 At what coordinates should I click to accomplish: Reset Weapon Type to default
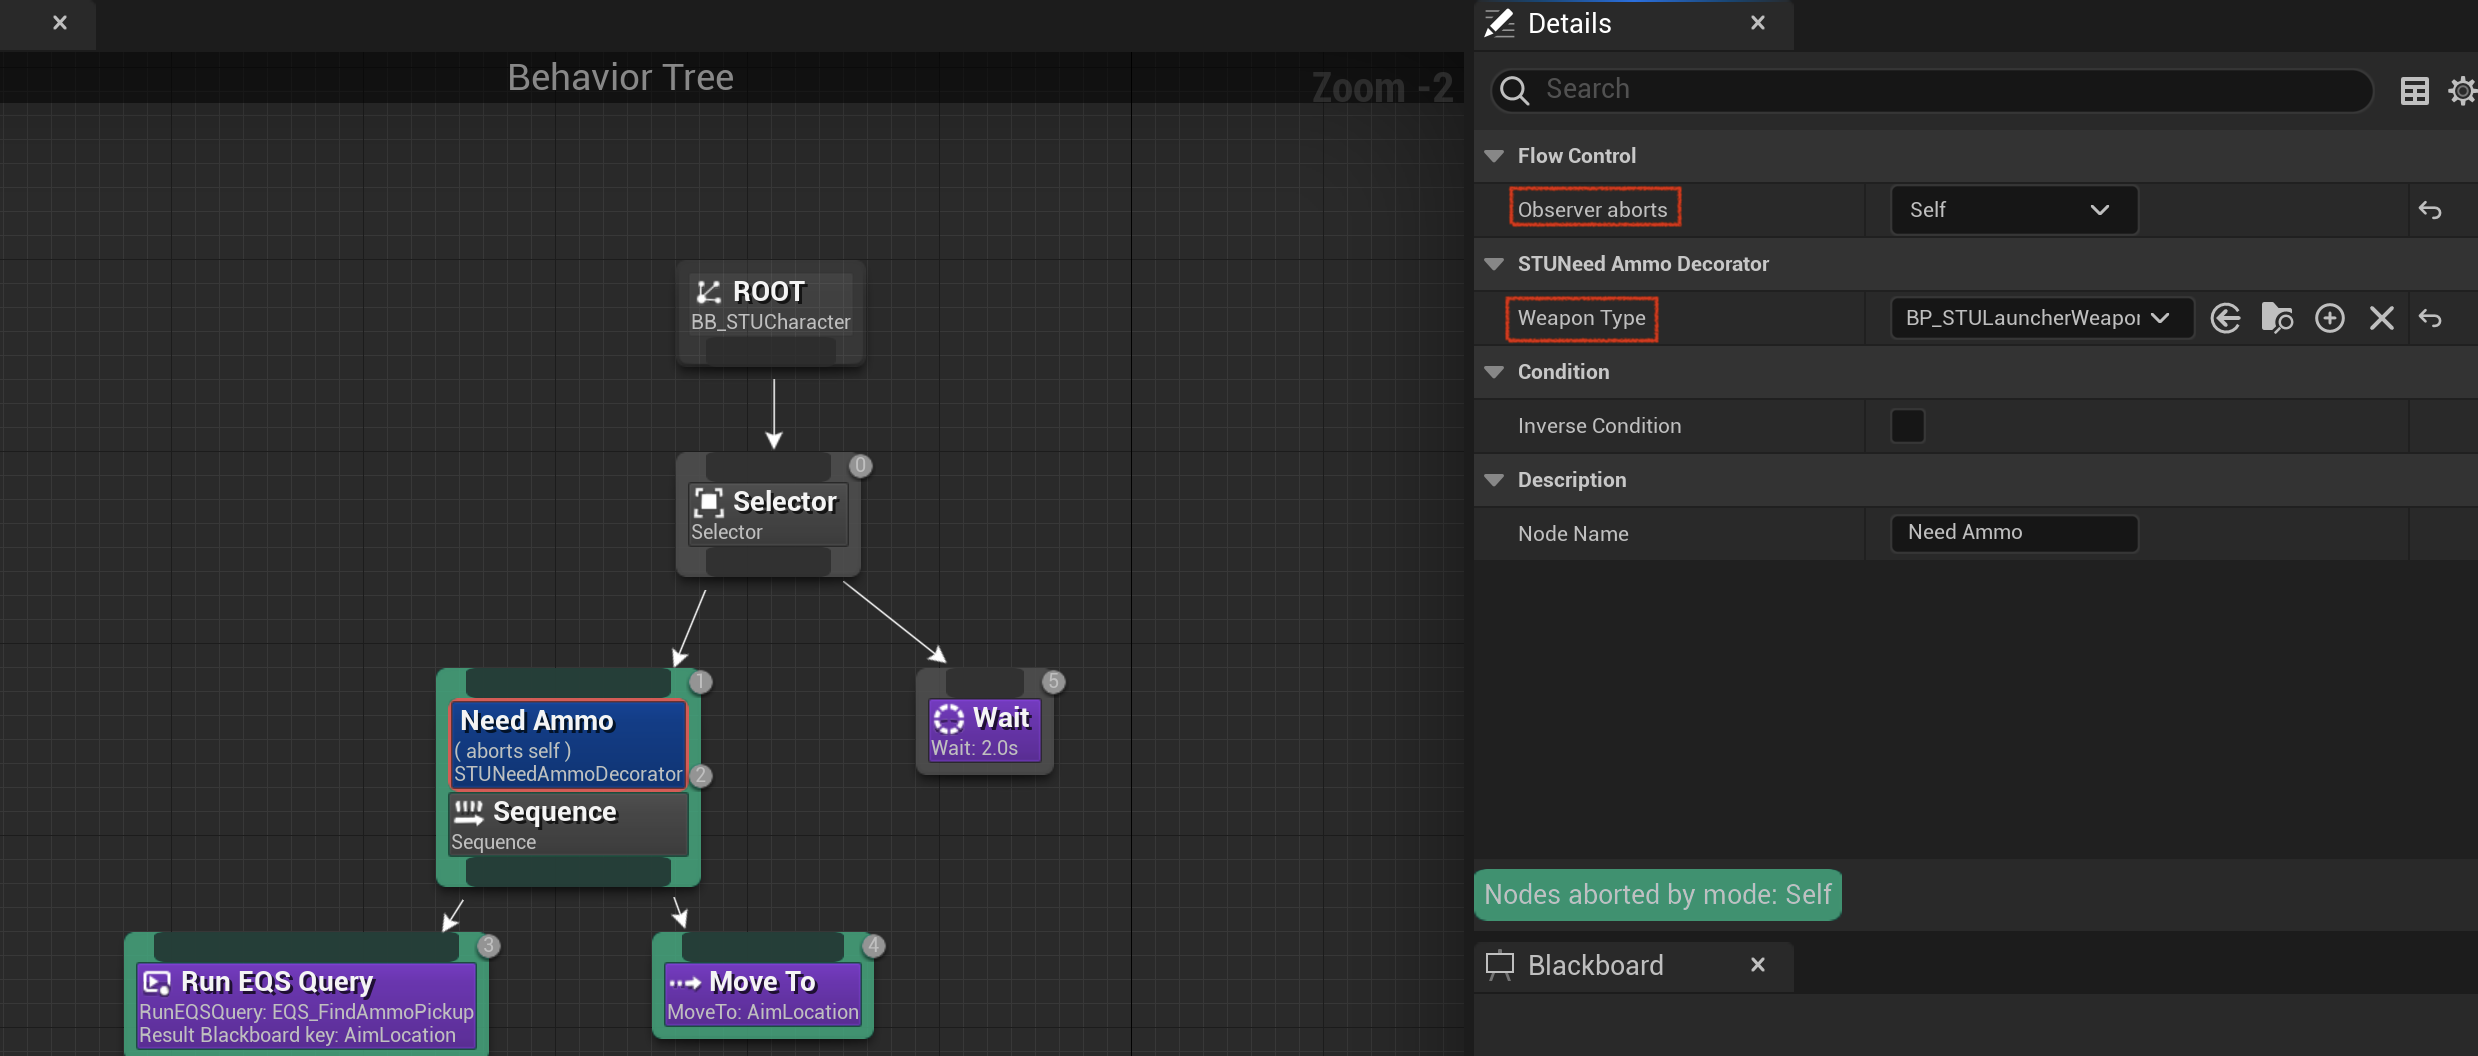click(2430, 318)
